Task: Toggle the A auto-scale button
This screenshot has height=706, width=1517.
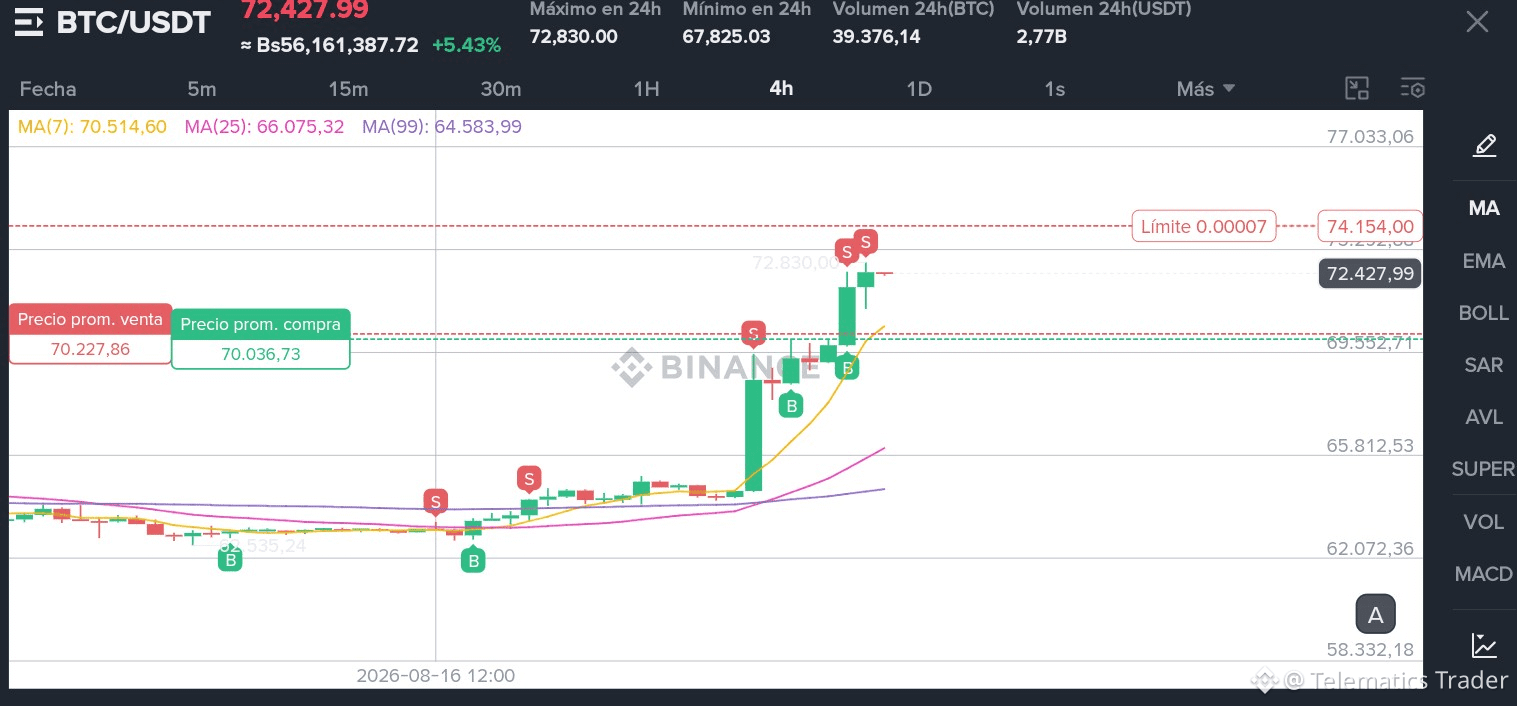Action: click(x=1376, y=615)
